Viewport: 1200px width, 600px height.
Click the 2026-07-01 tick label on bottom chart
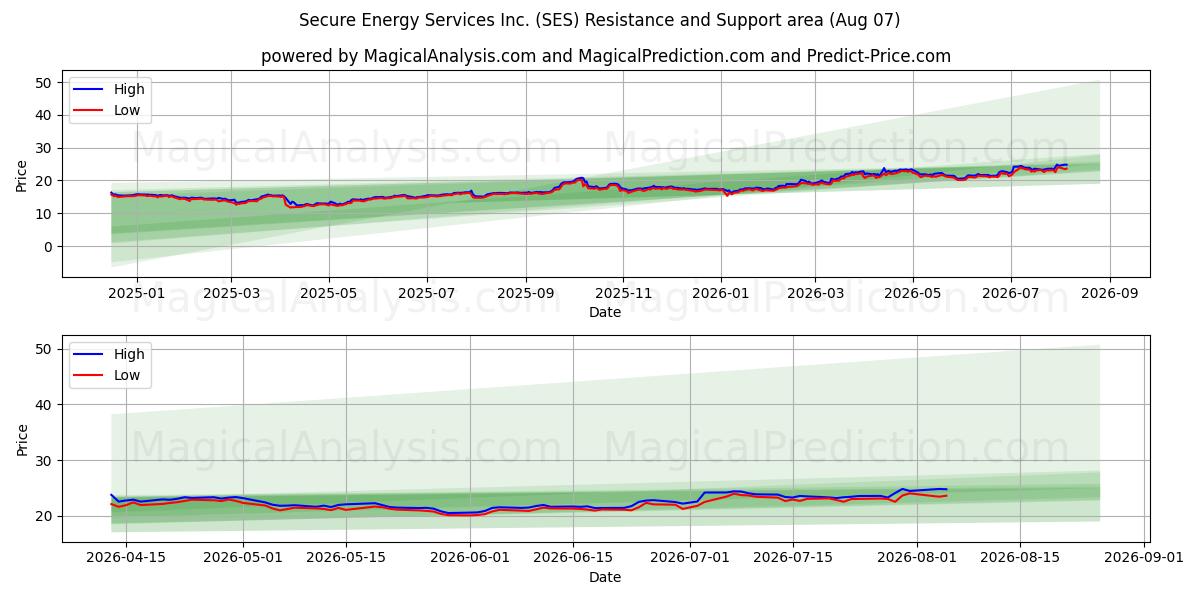pos(689,558)
